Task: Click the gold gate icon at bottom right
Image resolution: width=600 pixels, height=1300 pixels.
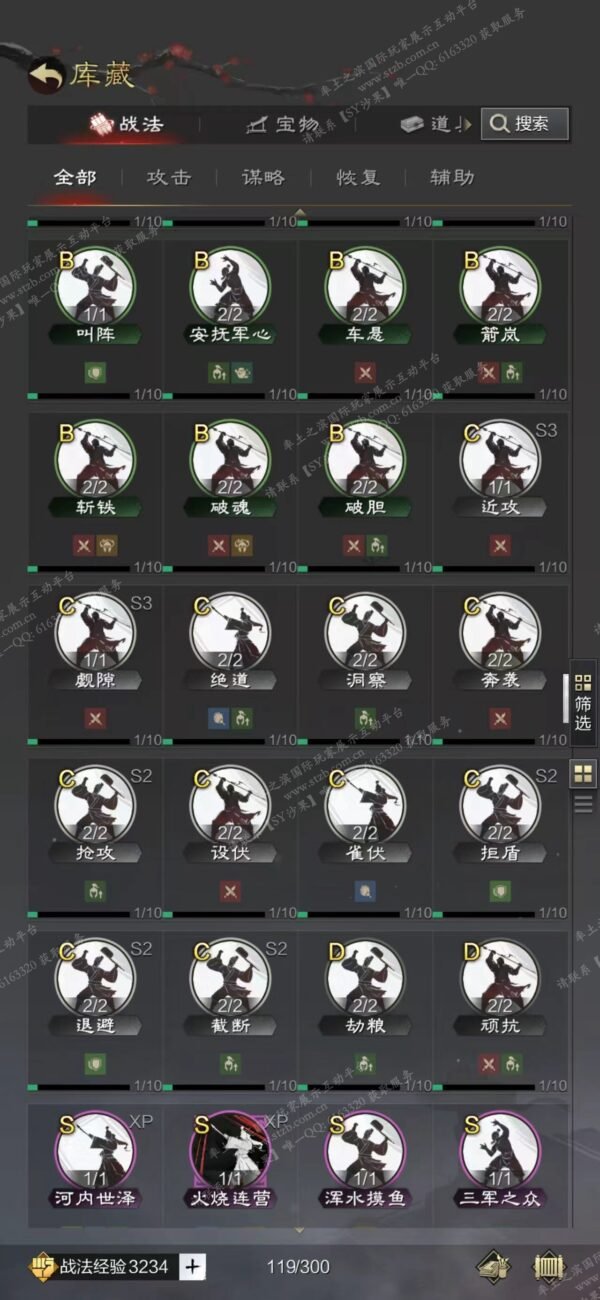Action: pos(548,1267)
